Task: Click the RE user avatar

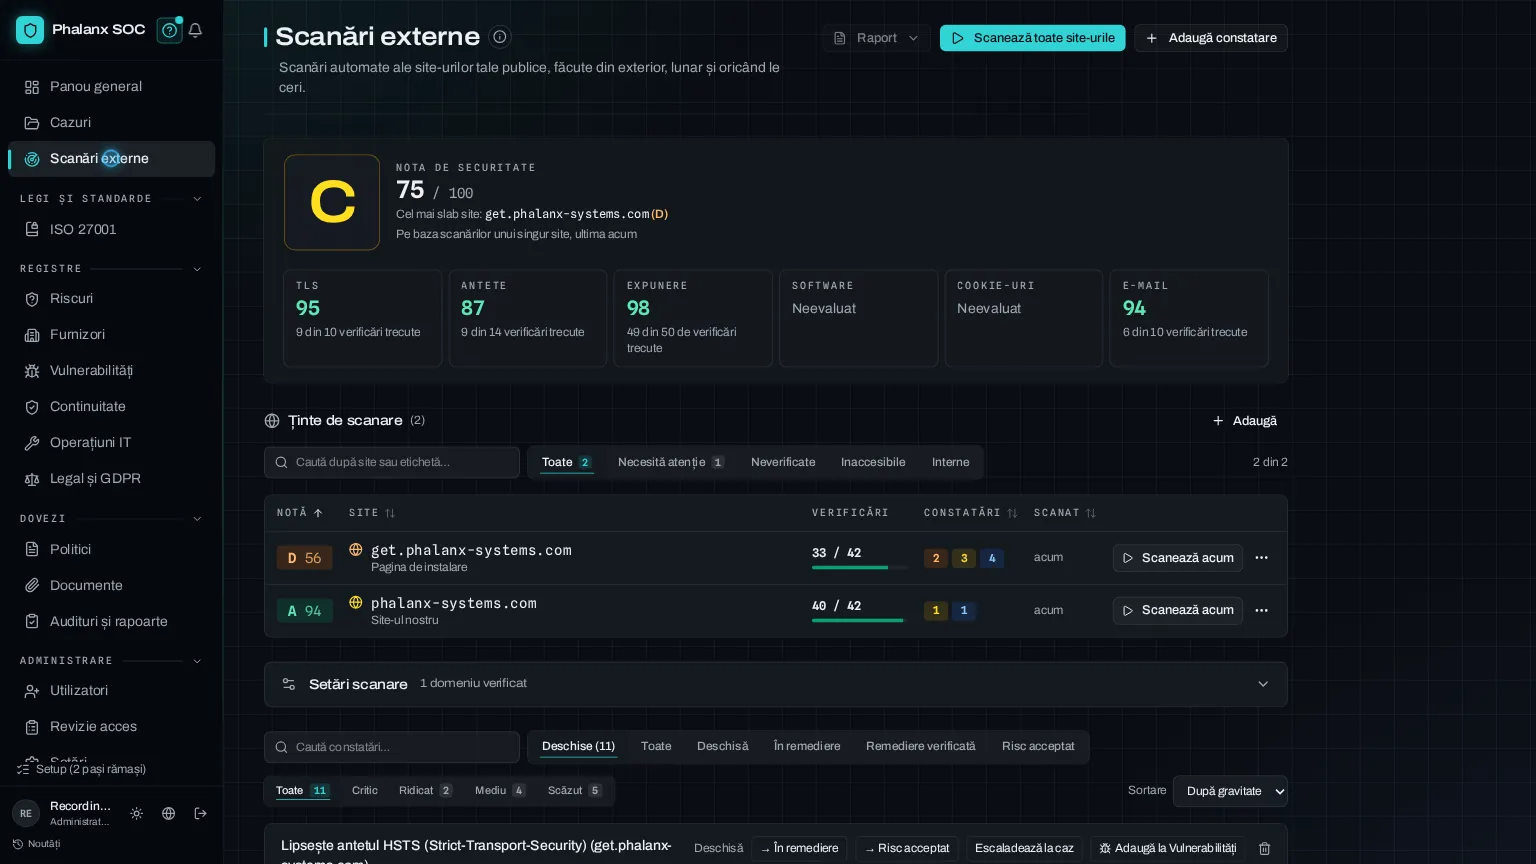Action: point(26,814)
